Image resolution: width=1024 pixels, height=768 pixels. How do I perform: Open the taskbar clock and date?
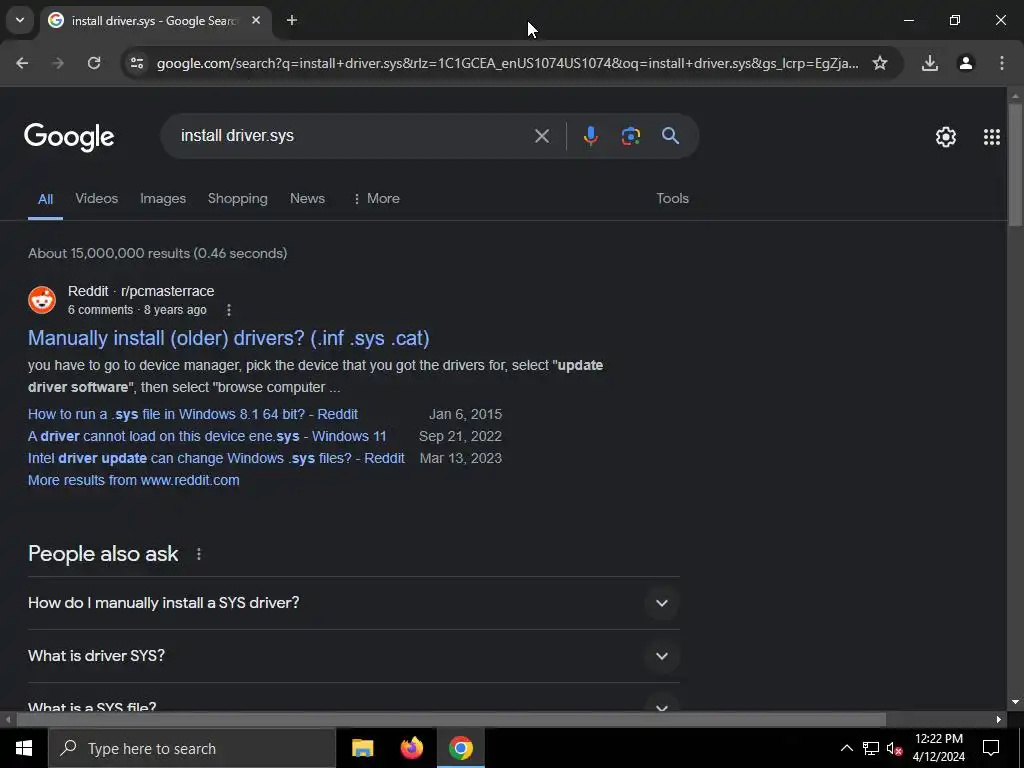point(938,748)
